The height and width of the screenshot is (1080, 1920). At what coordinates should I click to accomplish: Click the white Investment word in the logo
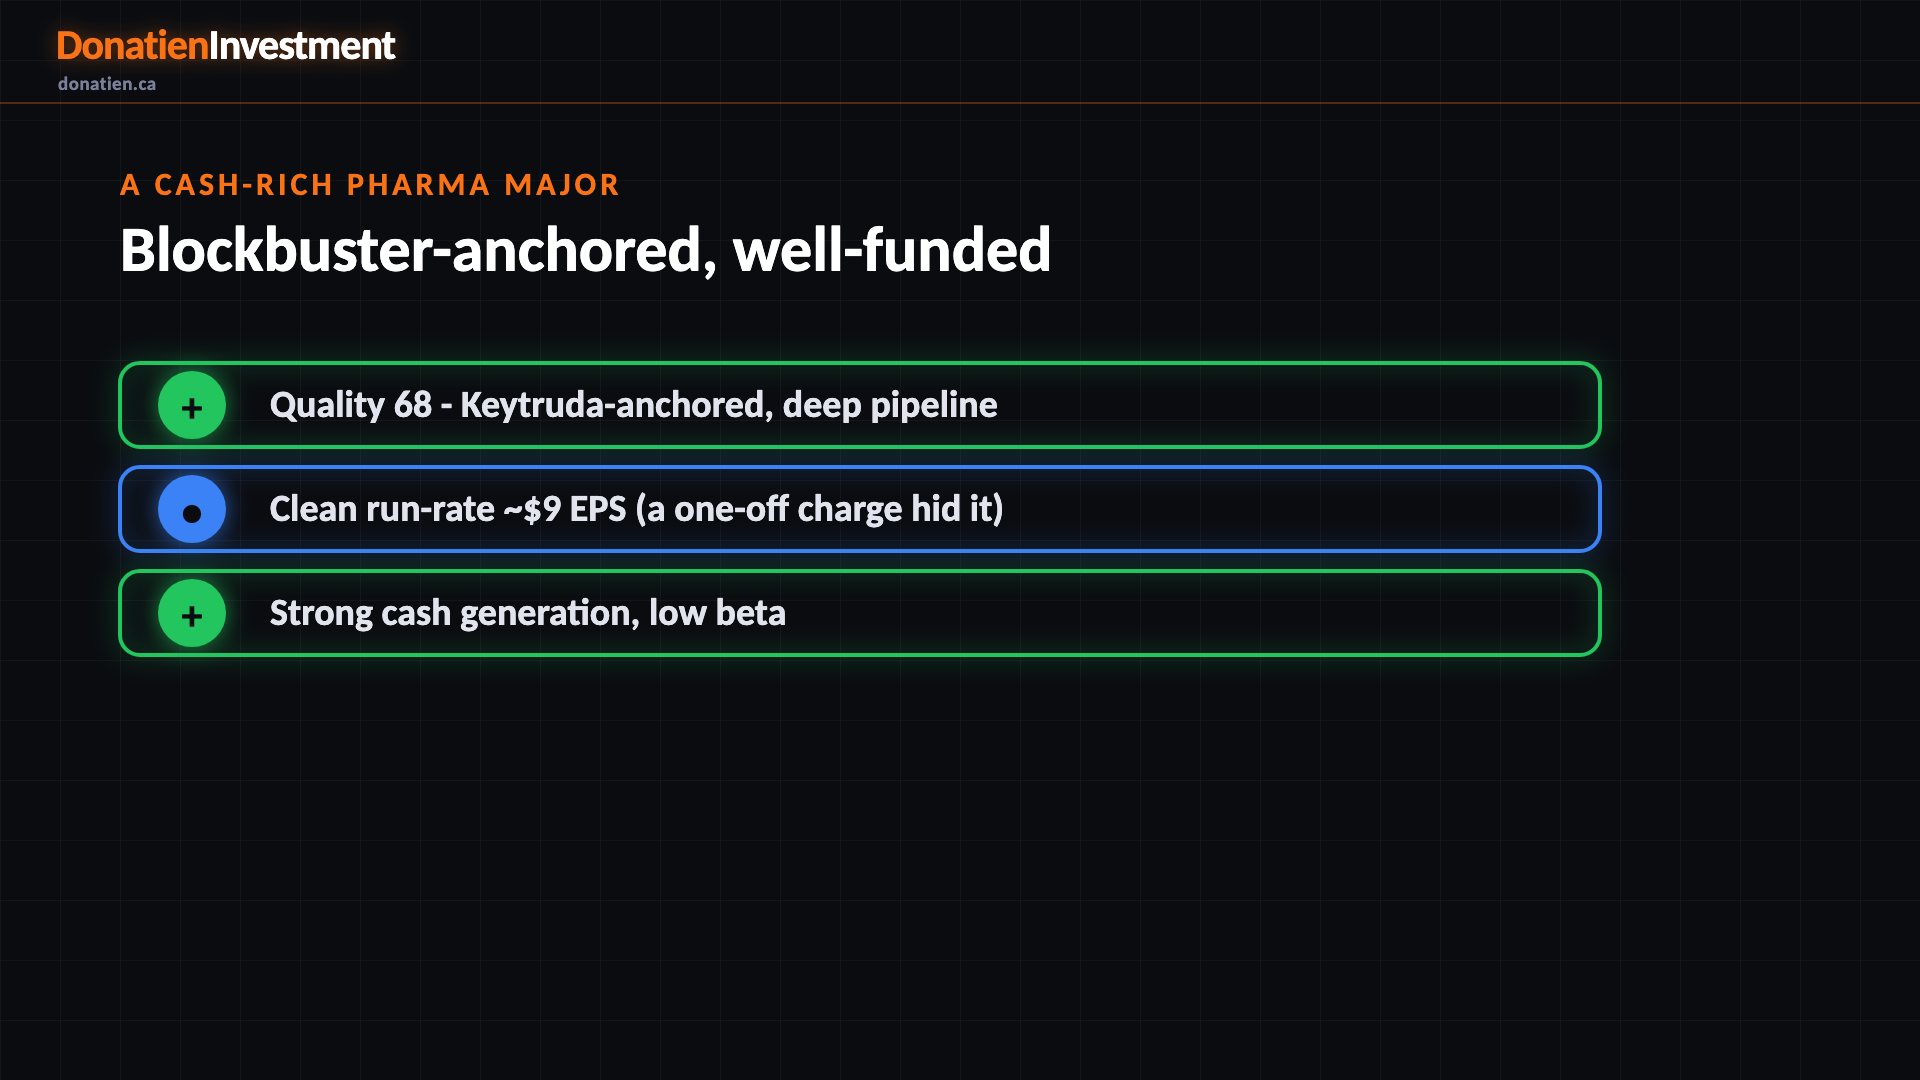[x=302, y=46]
